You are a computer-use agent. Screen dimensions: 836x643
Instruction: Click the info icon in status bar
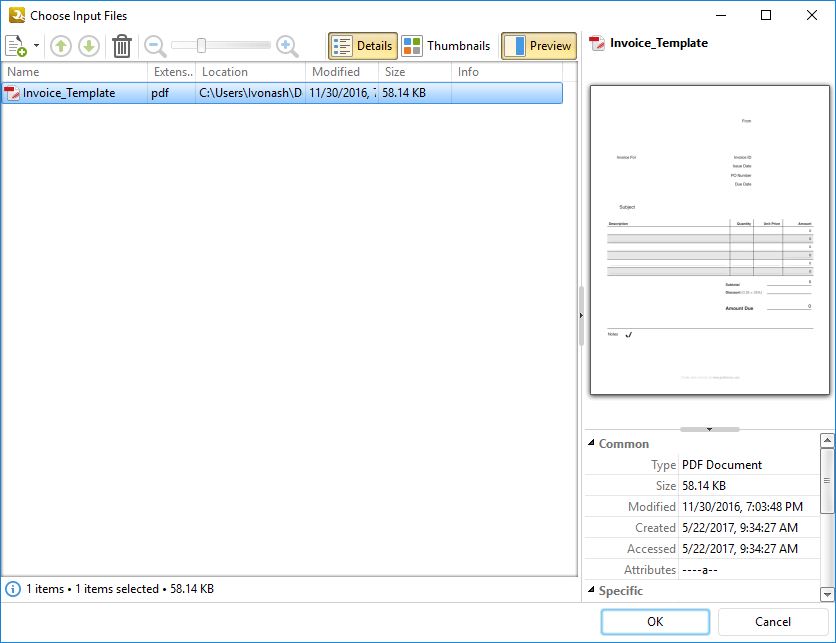pos(14,589)
